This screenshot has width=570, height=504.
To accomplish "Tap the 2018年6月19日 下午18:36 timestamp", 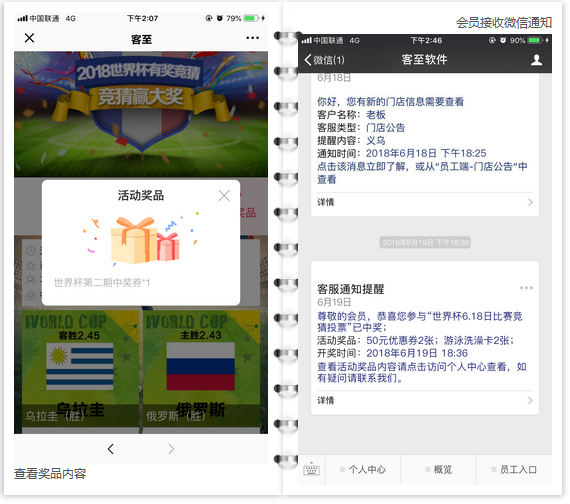I will (425, 242).
